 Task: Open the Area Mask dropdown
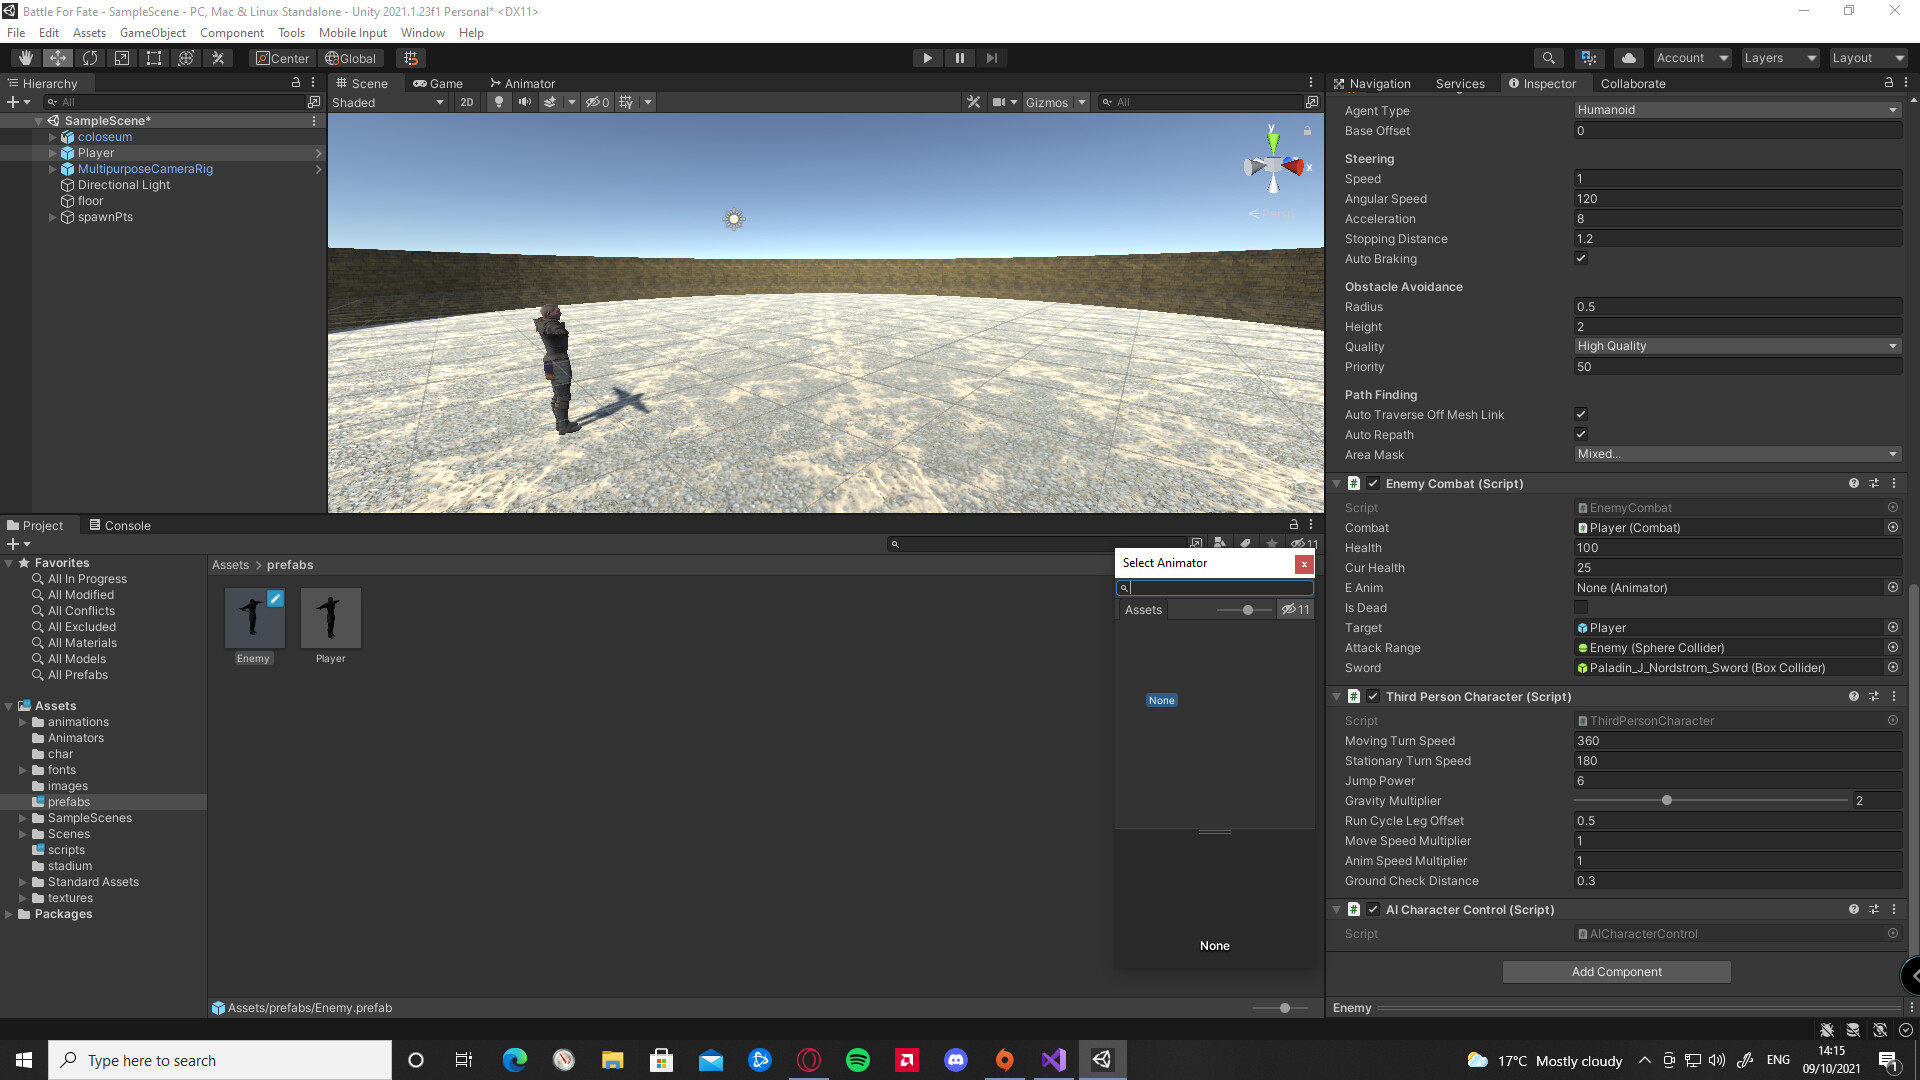point(1737,454)
